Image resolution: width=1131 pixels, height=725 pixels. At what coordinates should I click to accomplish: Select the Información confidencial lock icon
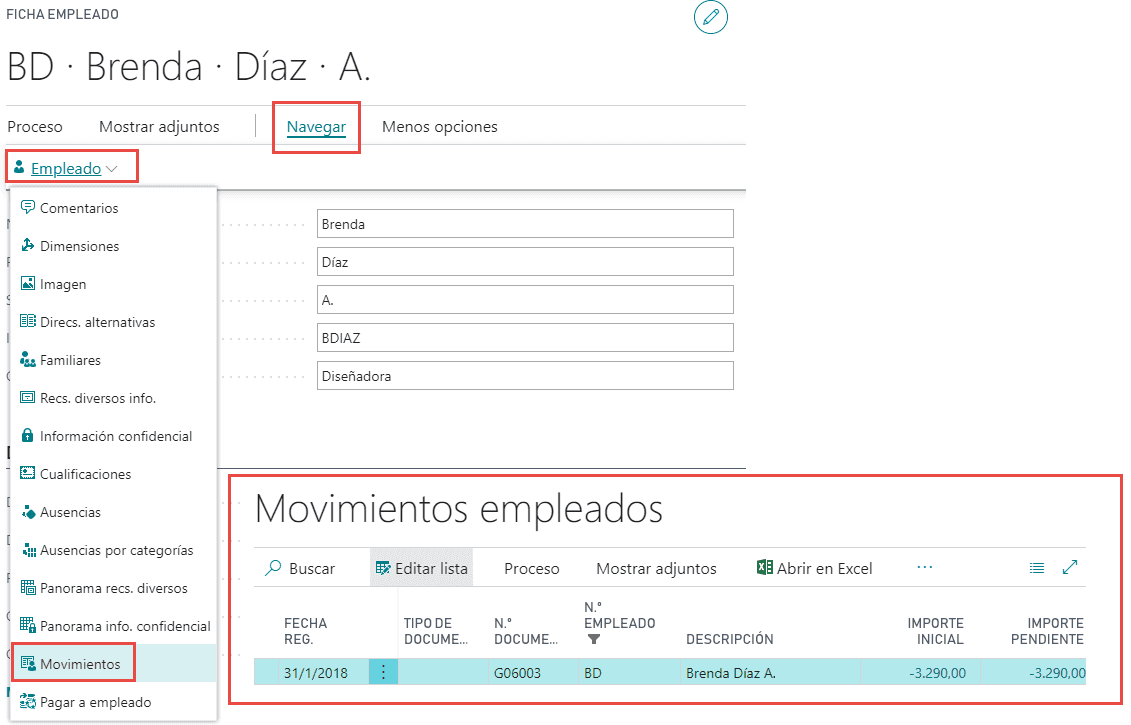[x=30, y=436]
